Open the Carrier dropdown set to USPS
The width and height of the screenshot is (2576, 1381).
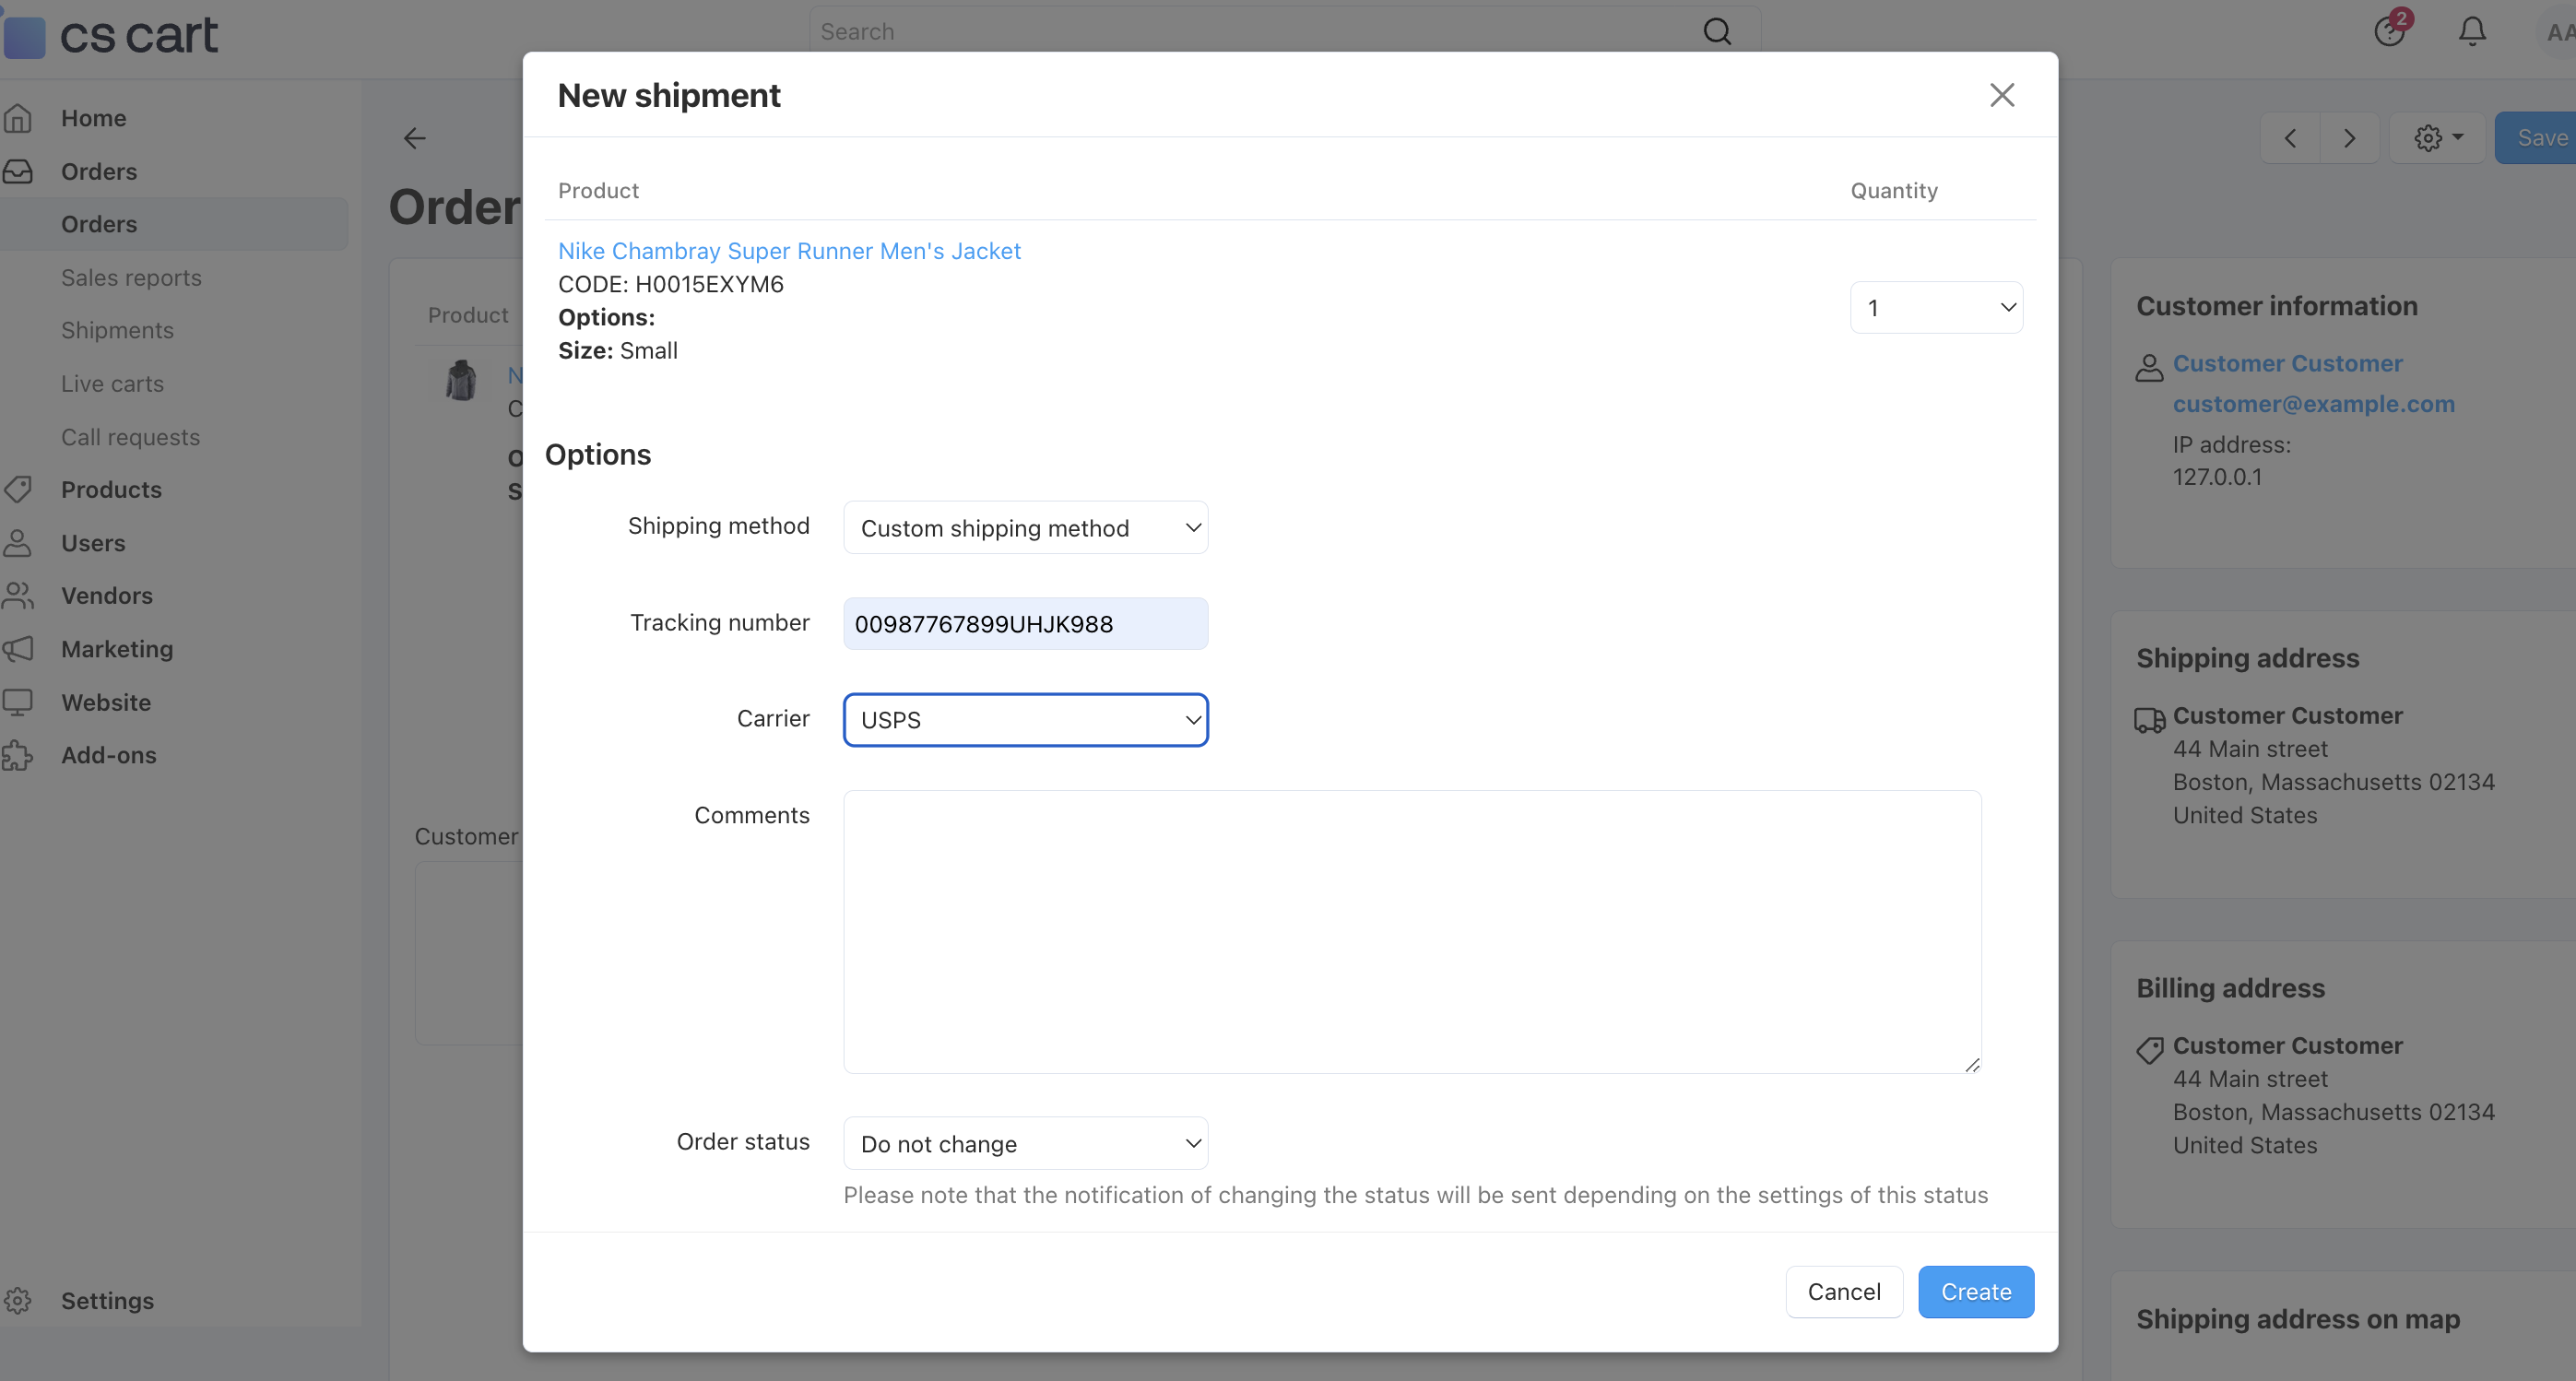click(1025, 719)
